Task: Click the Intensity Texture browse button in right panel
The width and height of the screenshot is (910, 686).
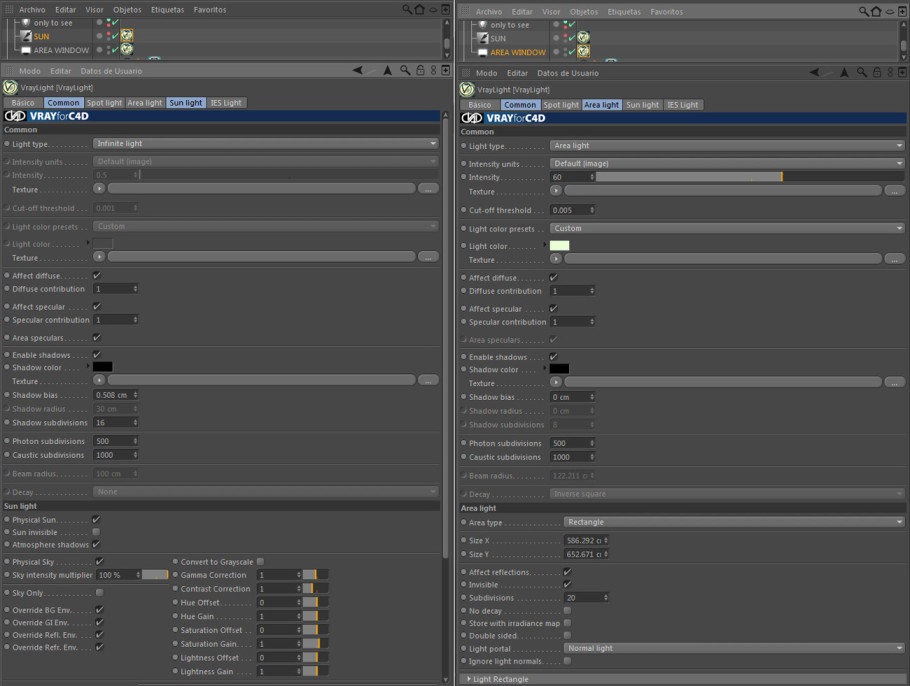Action: point(894,191)
